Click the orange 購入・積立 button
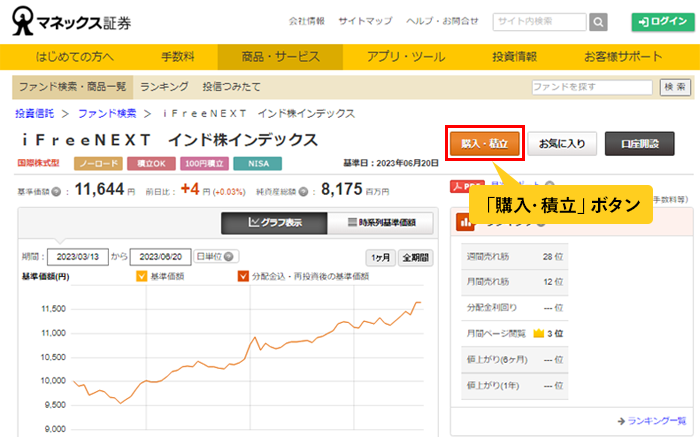Screen dimensions: 700x437 coord(485,144)
